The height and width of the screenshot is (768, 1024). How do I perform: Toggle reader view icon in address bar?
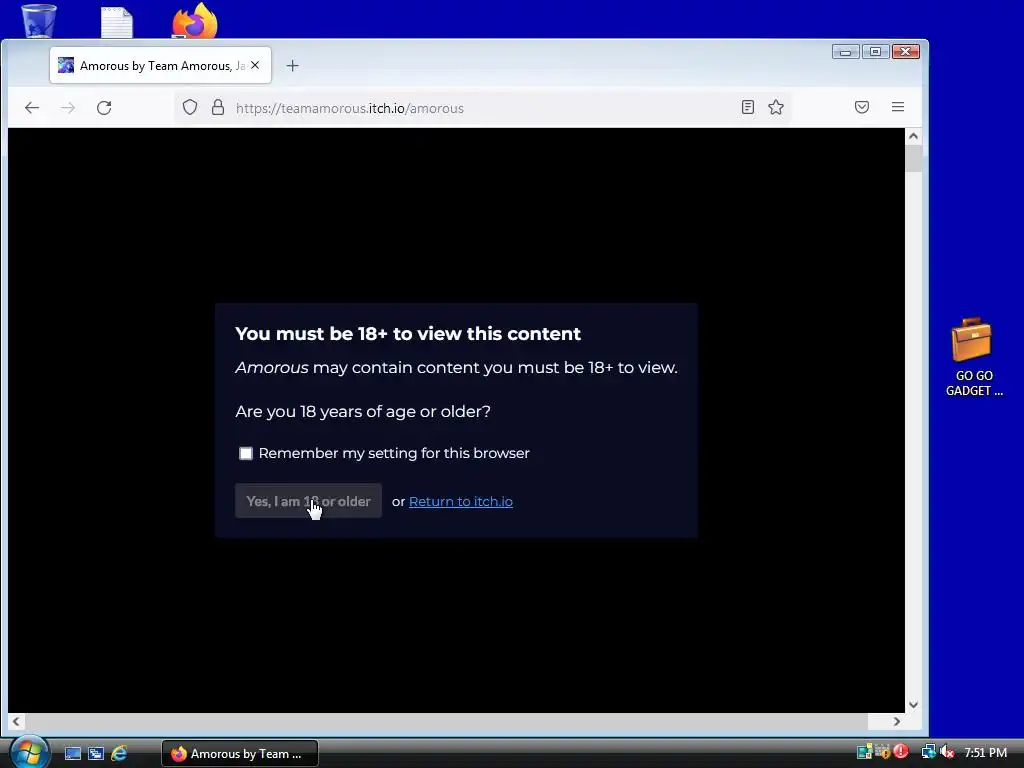coord(748,107)
